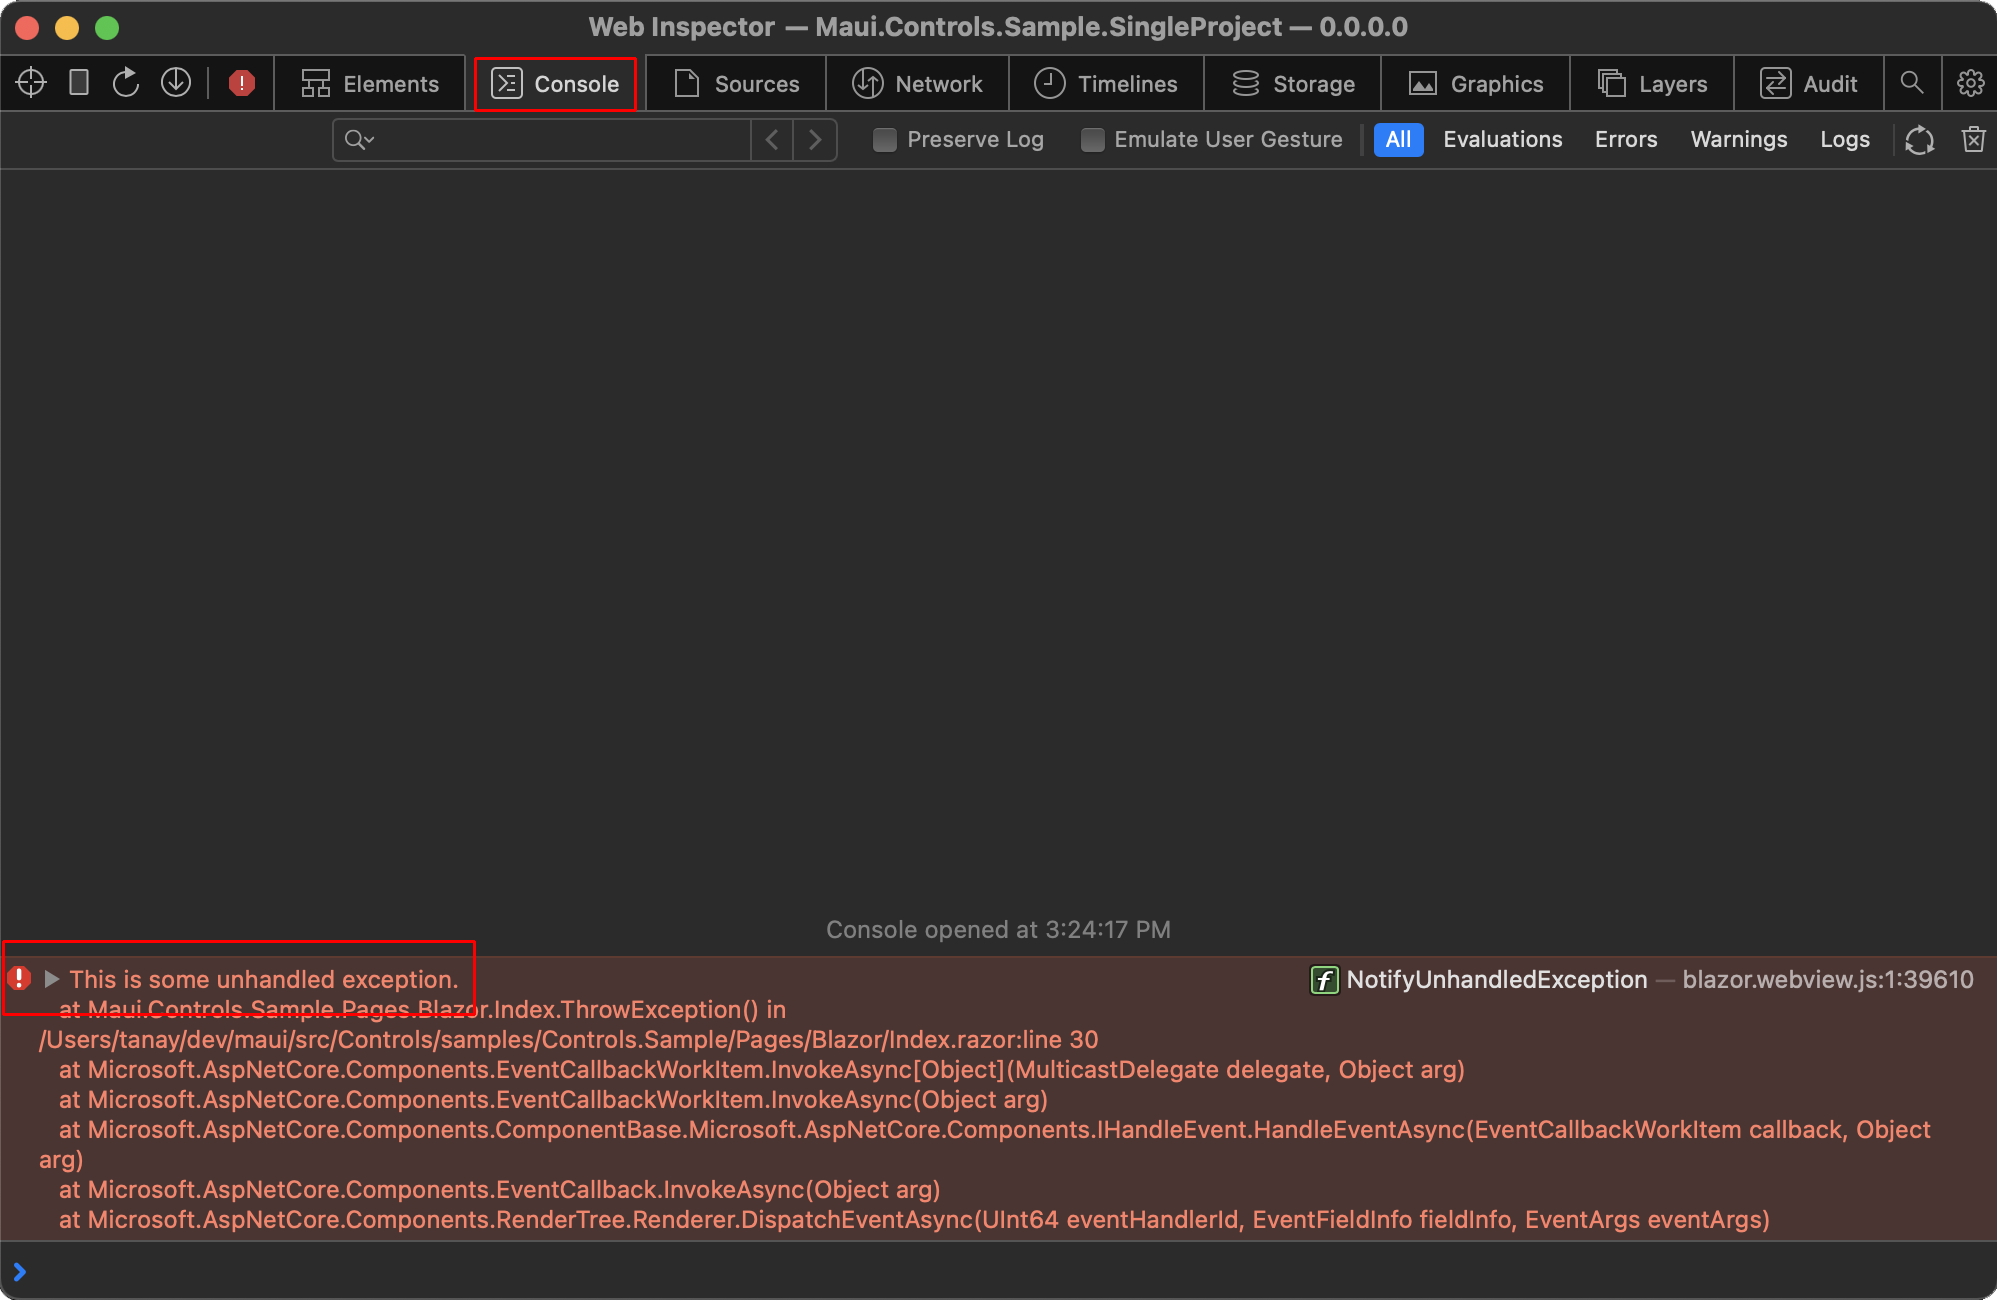Enable the Preserve Log checkbox
The image size is (1997, 1300).
point(885,140)
